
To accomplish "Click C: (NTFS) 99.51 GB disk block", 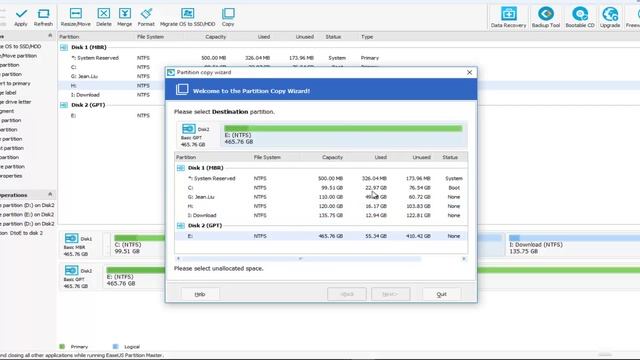I will (x=139, y=244).
